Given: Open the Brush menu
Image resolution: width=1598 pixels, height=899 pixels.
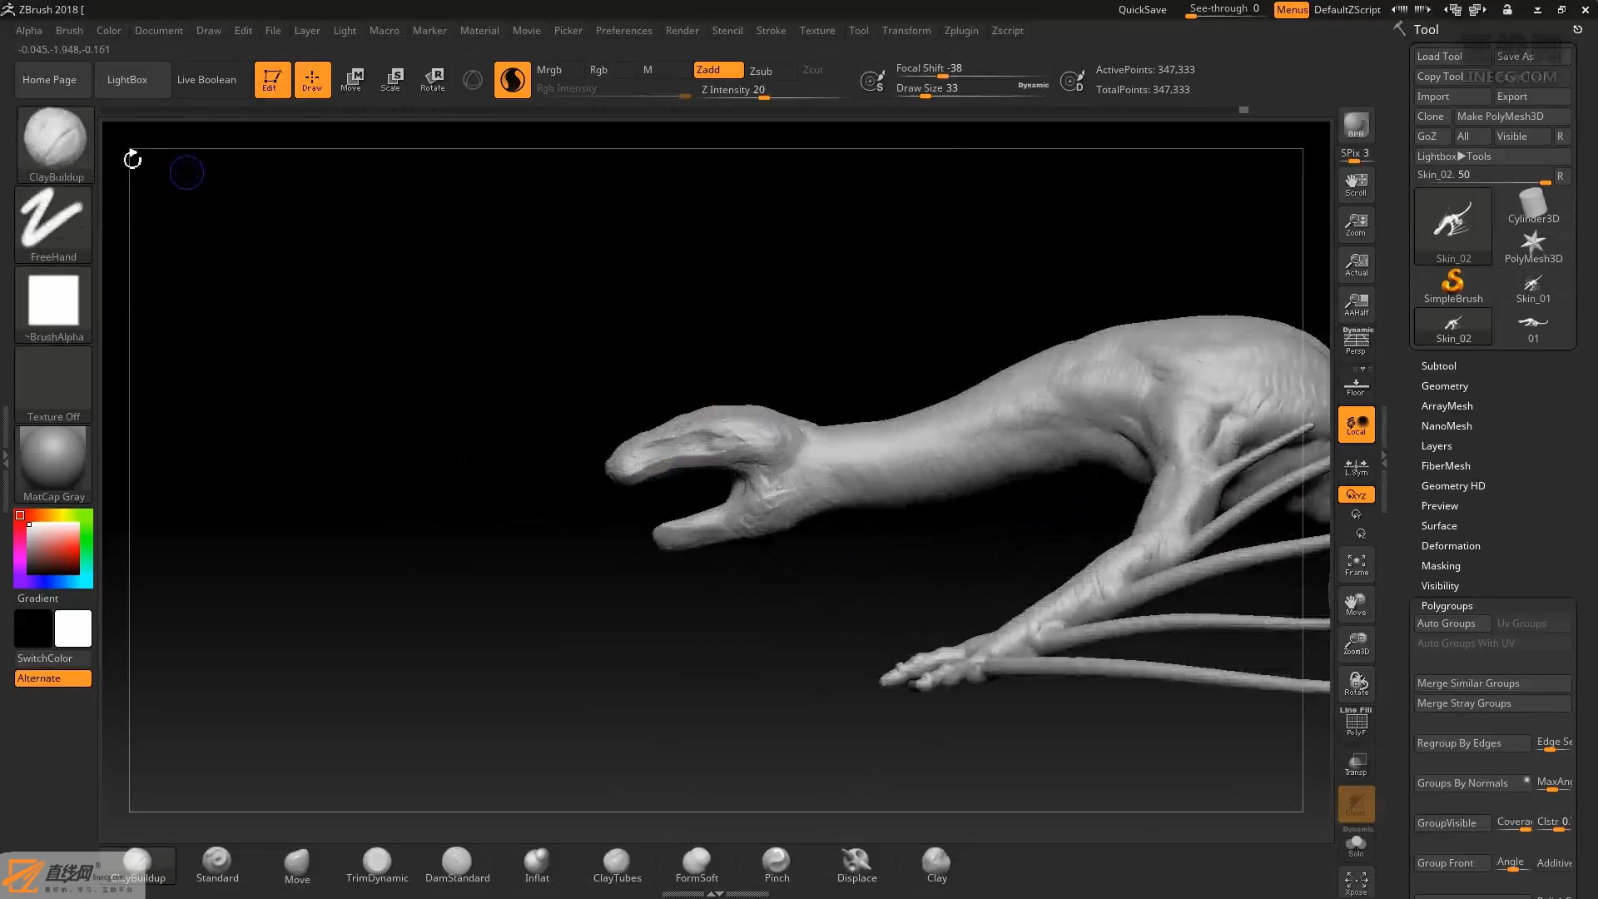Looking at the screenshot, I should pyautogui.click(x=70, y=30).
